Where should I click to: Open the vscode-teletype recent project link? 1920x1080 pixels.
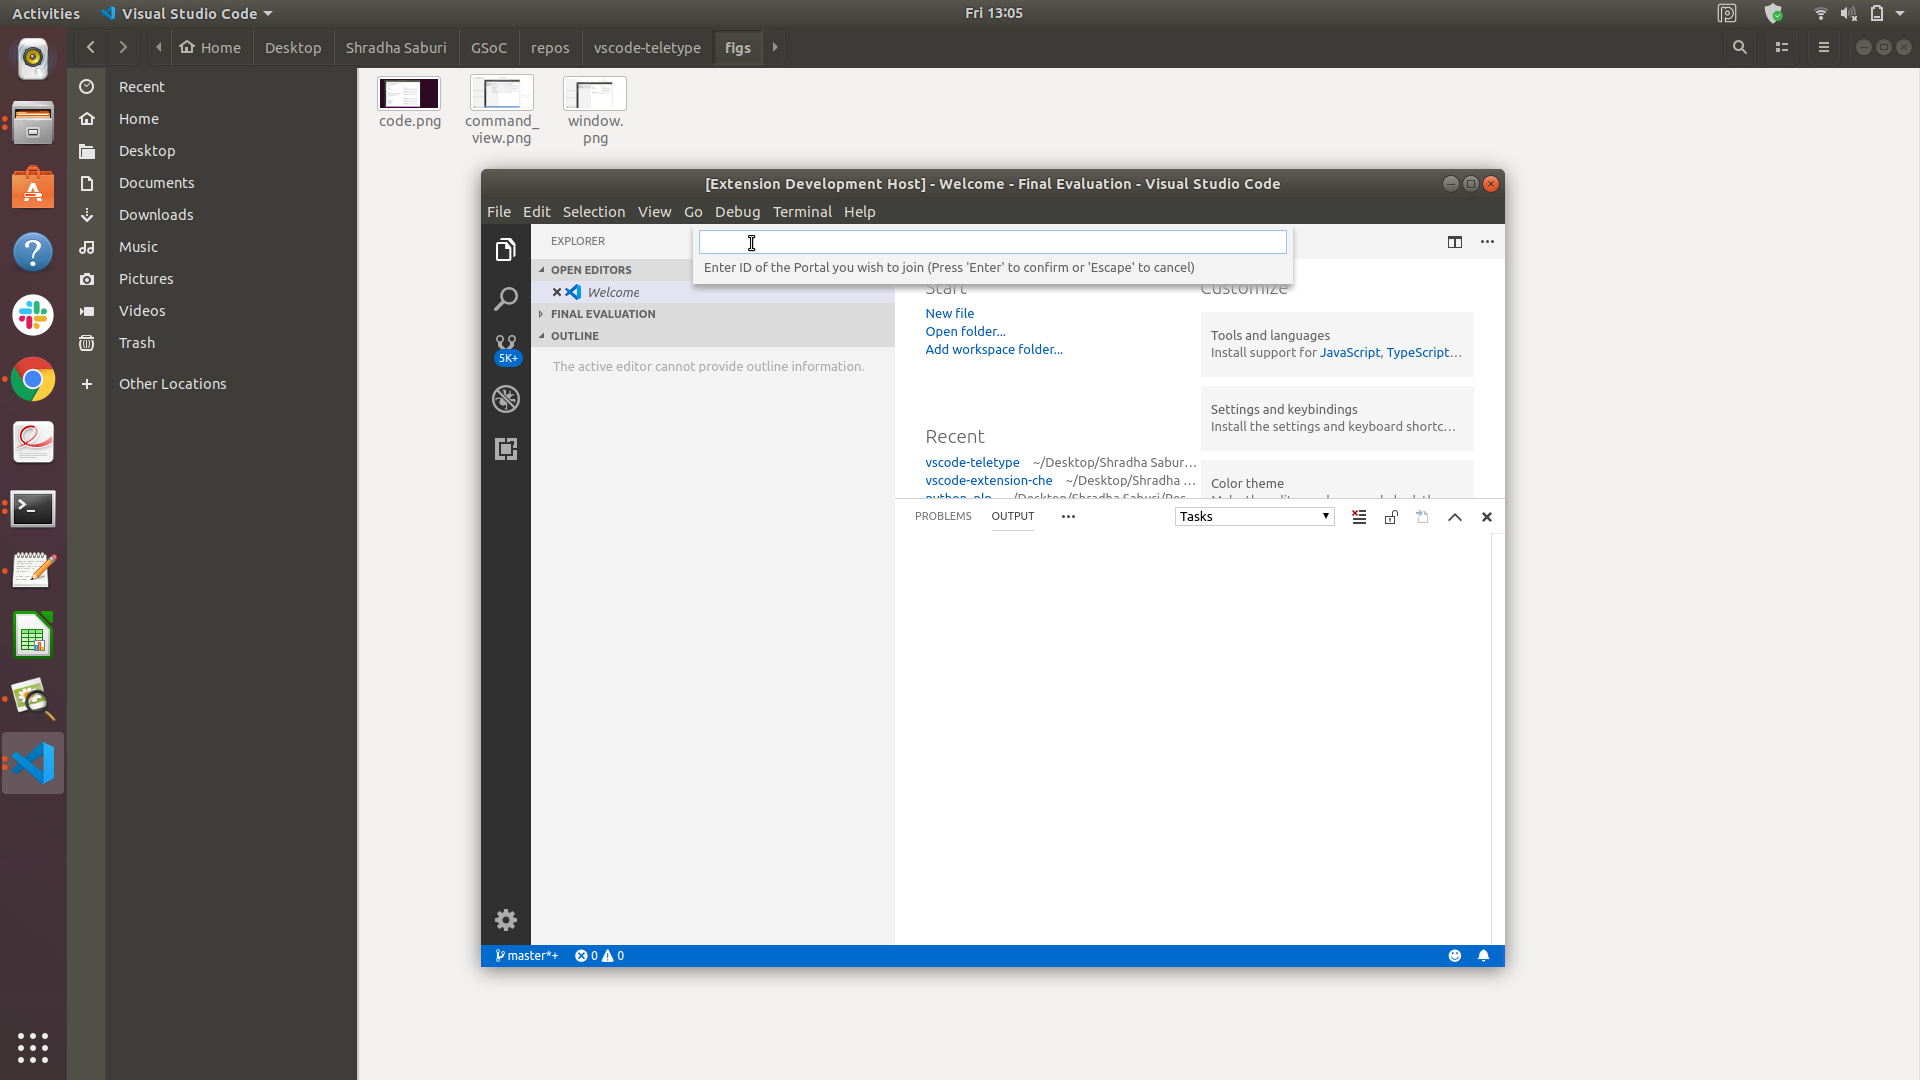pos(972,462)
